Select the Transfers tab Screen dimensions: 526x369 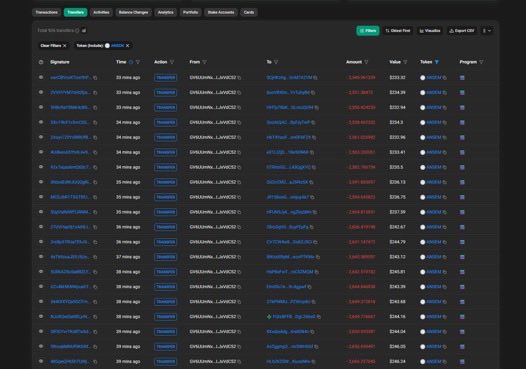click(x=75, y=12)
